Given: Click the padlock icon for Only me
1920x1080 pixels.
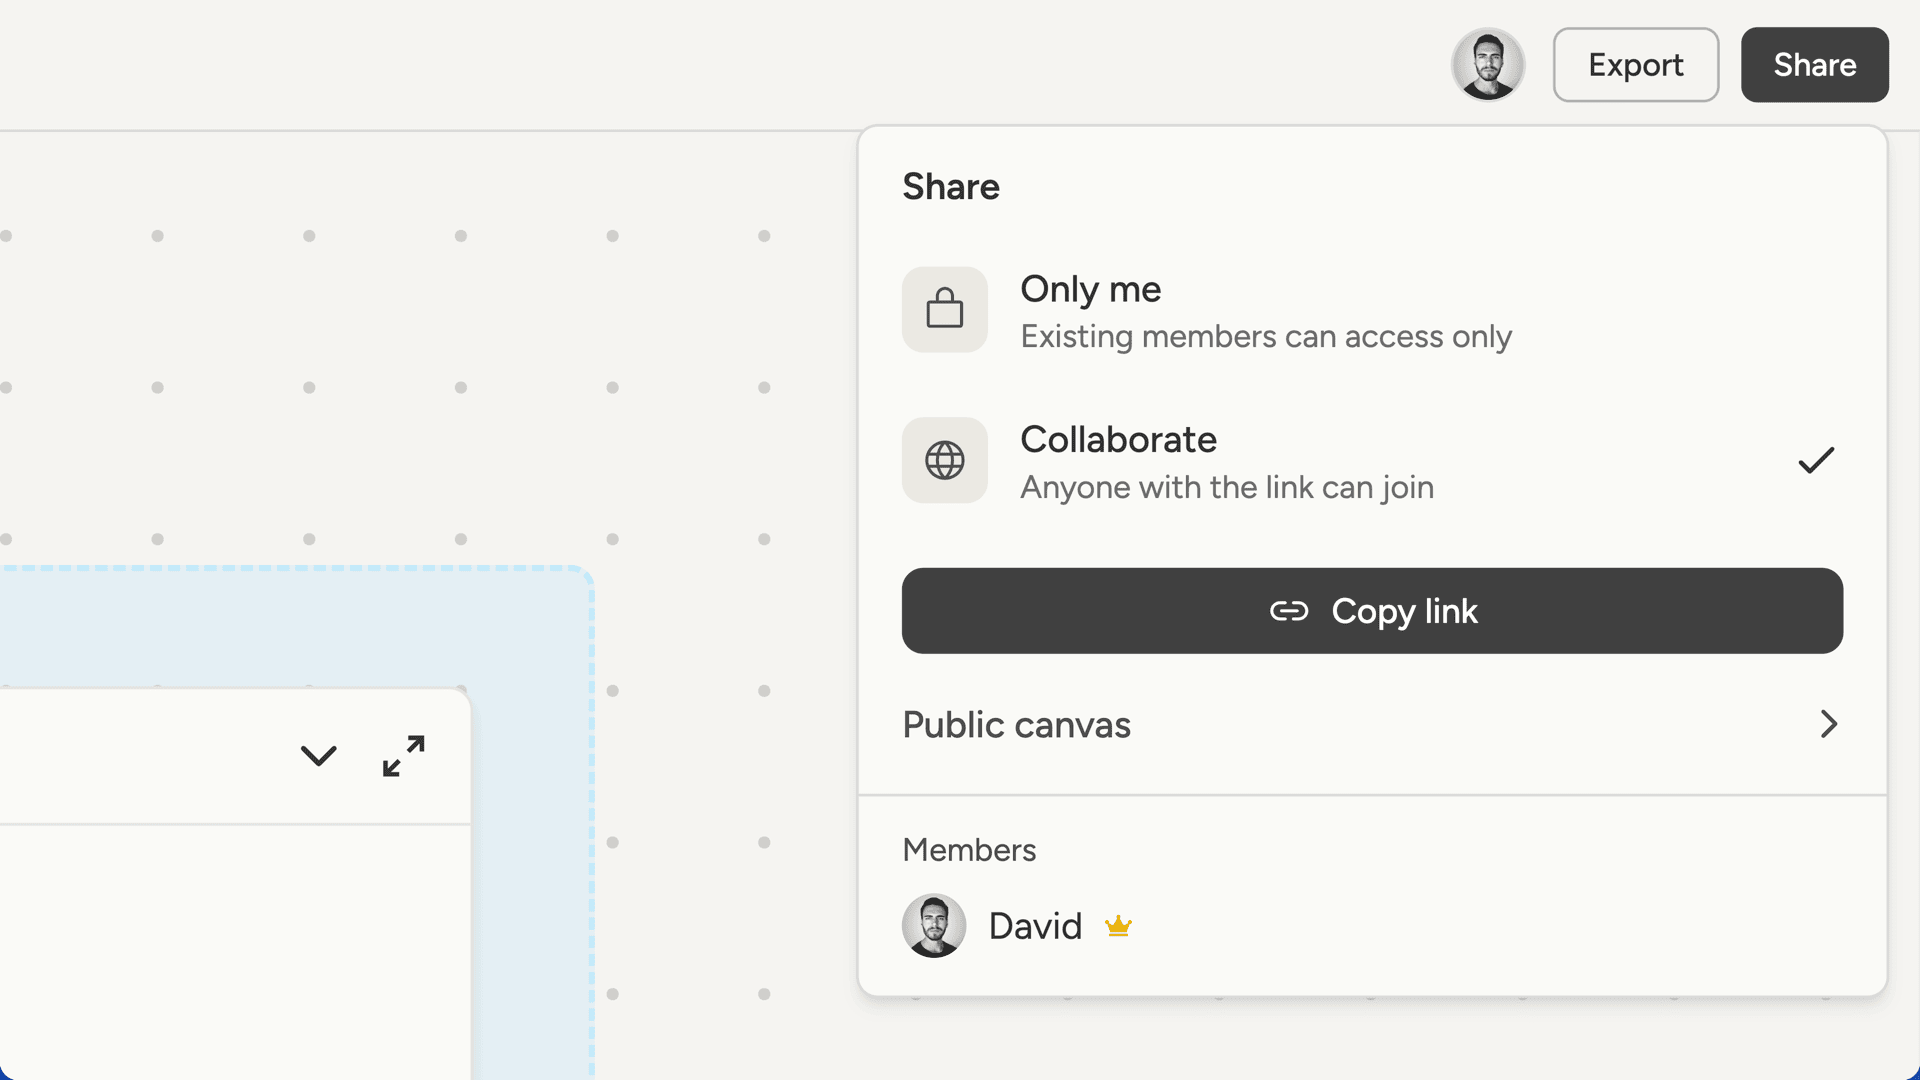Looking at the screenshot, I should point(944,309).
